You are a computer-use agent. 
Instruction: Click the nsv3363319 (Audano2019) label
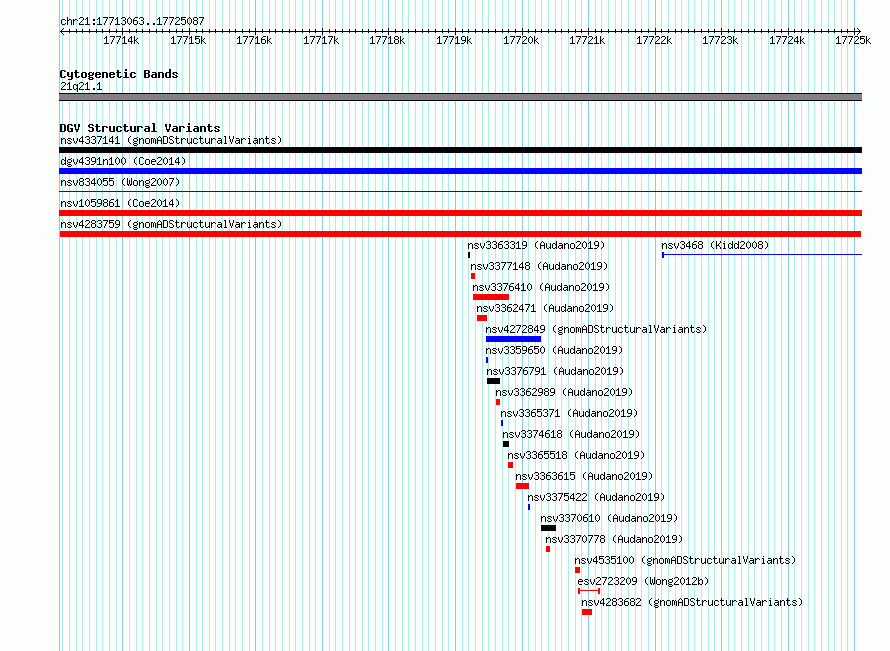coord(536,245)
